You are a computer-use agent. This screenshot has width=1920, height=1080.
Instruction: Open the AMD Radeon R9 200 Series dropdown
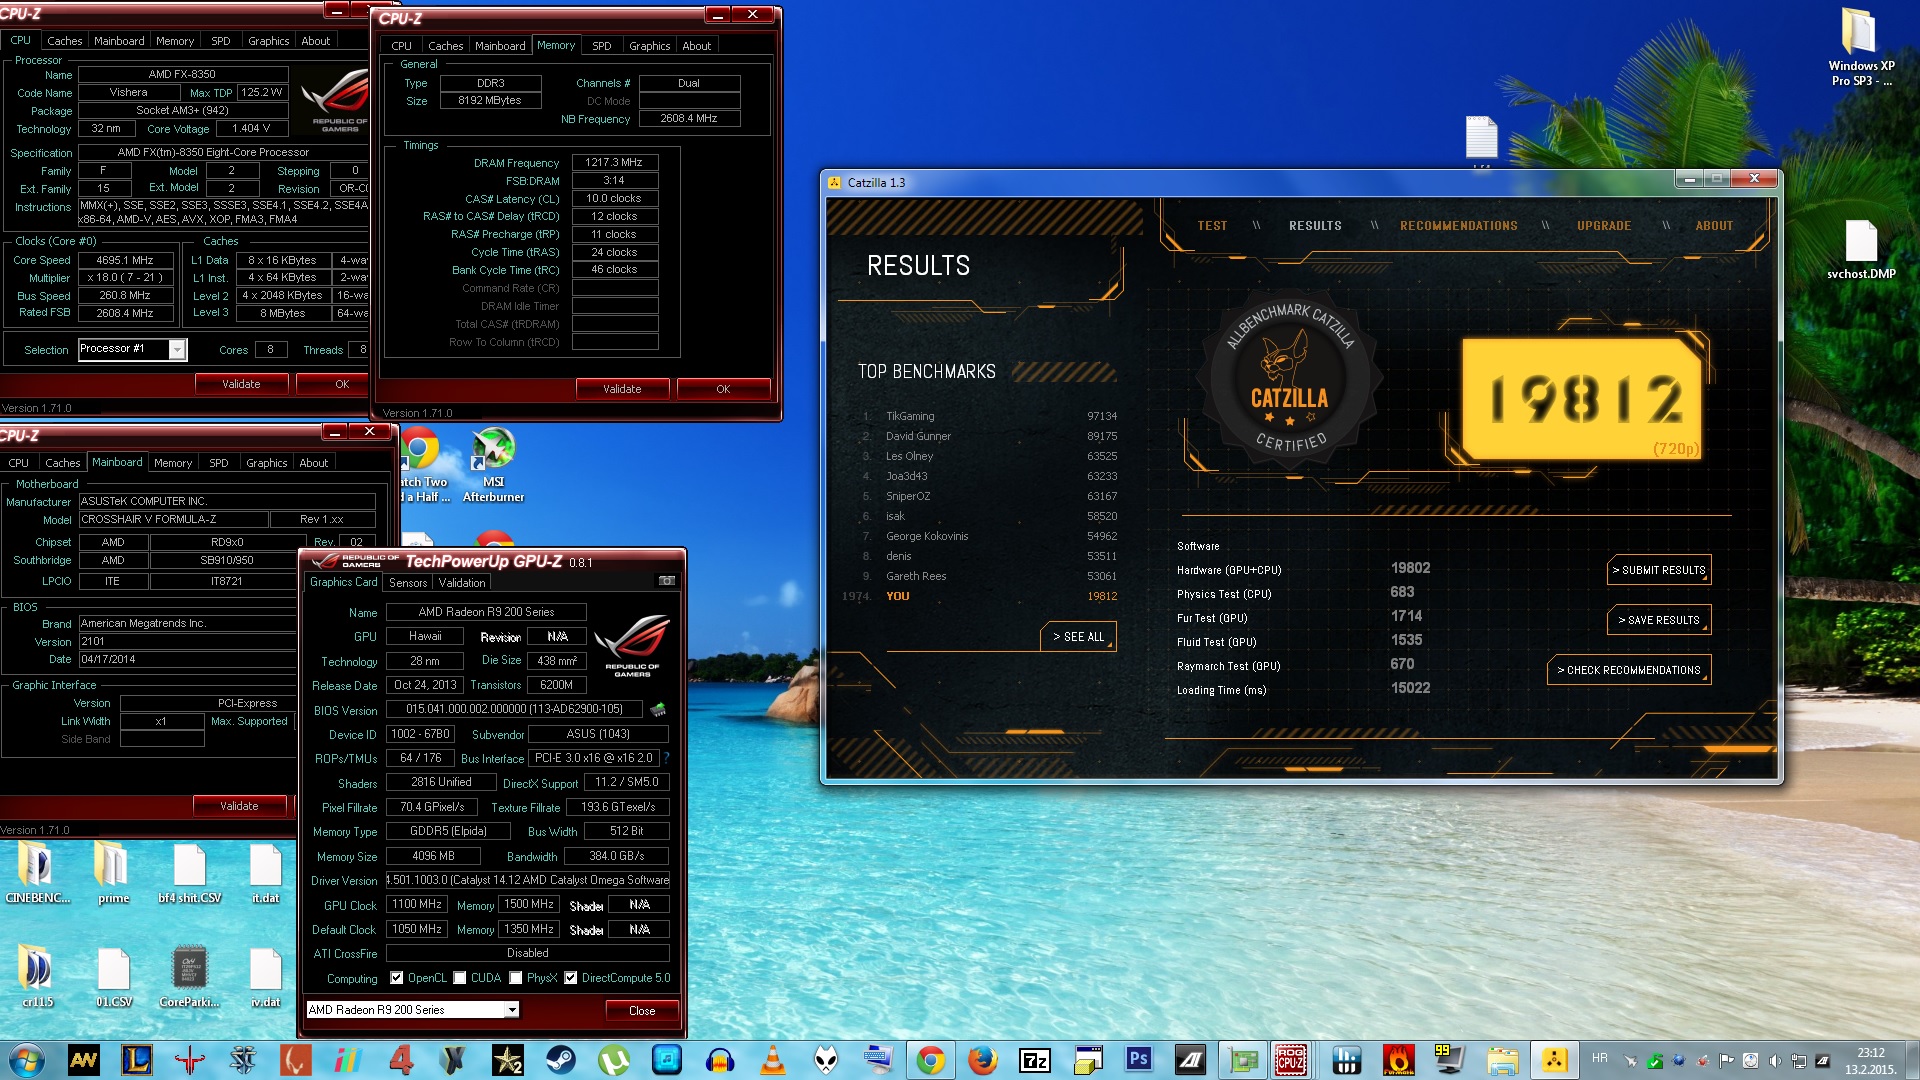point(413,1010)
